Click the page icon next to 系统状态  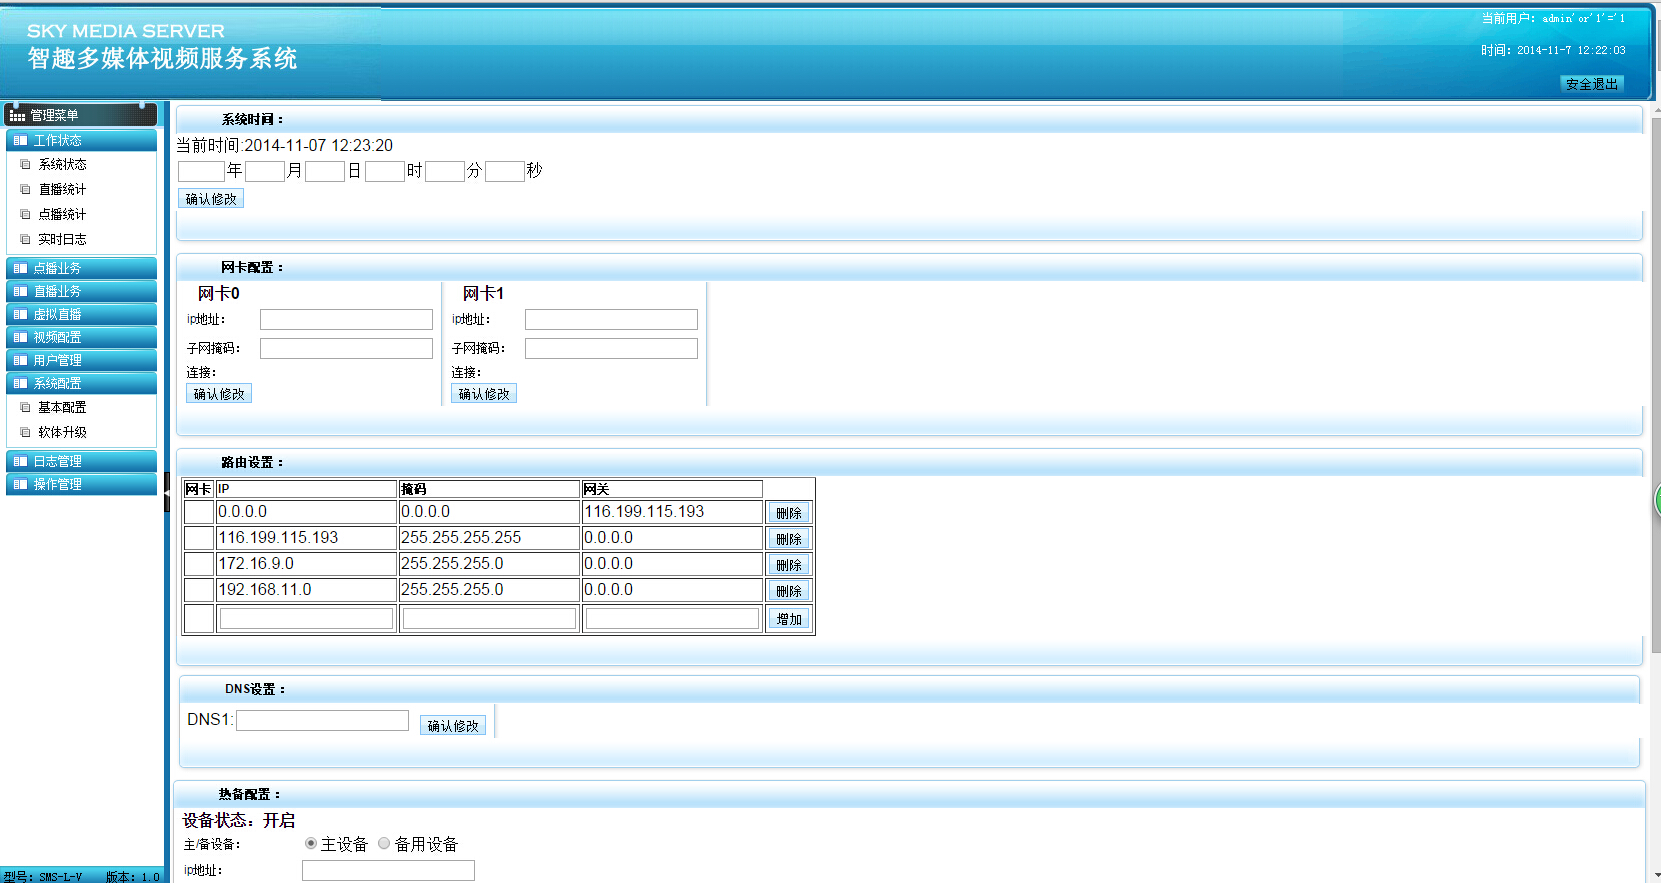pos(26,164)
